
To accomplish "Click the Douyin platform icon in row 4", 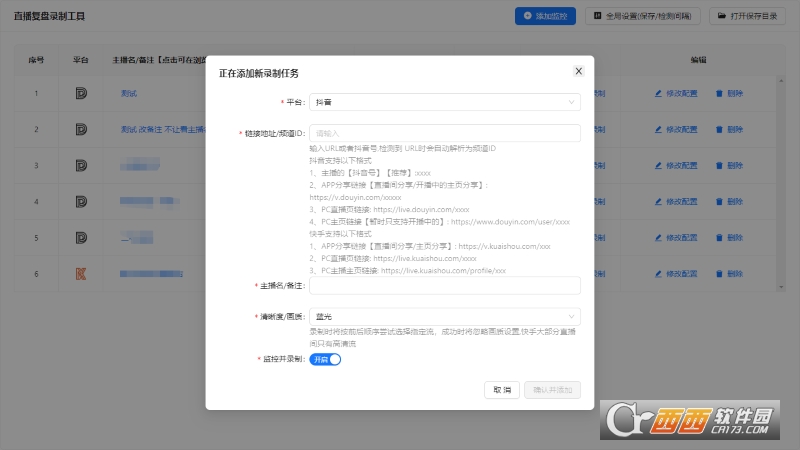I will click(81, 202).
